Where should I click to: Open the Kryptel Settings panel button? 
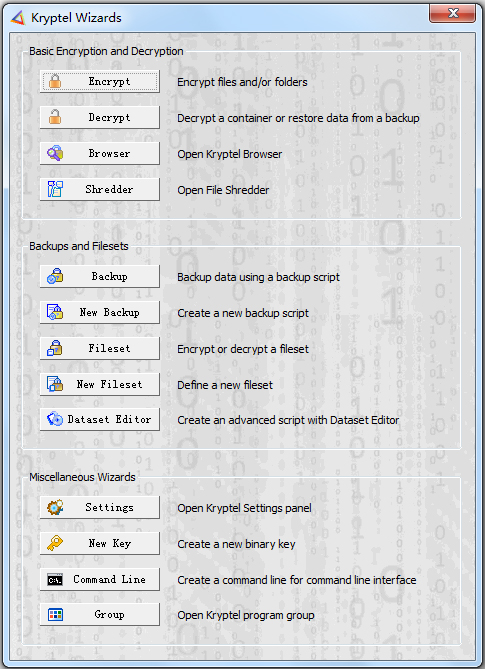100,507
